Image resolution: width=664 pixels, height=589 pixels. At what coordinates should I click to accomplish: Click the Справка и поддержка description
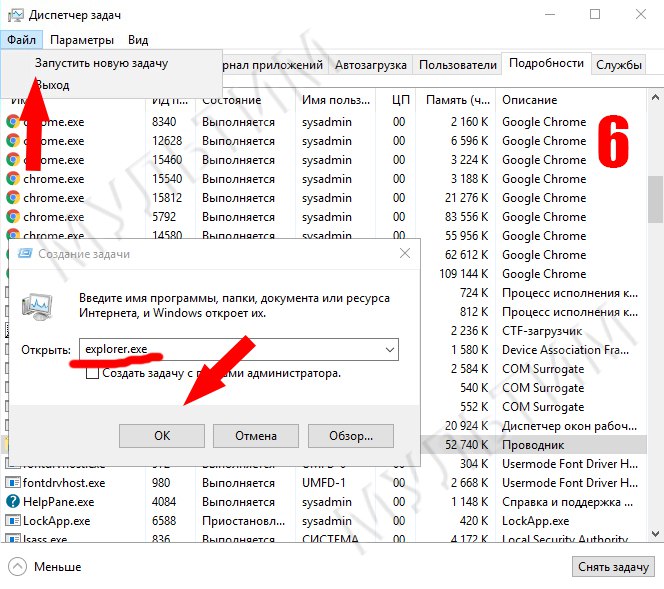pos(567,502)
